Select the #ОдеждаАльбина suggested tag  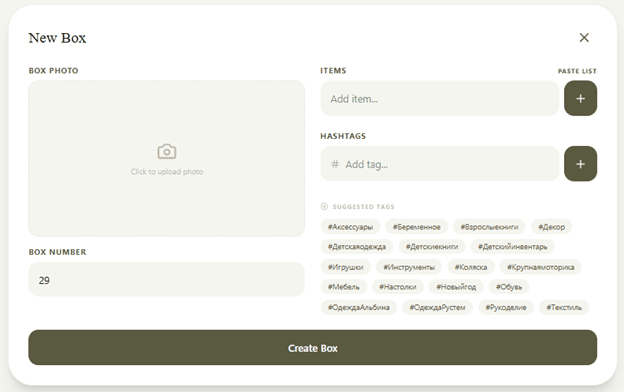coord(359,307)
